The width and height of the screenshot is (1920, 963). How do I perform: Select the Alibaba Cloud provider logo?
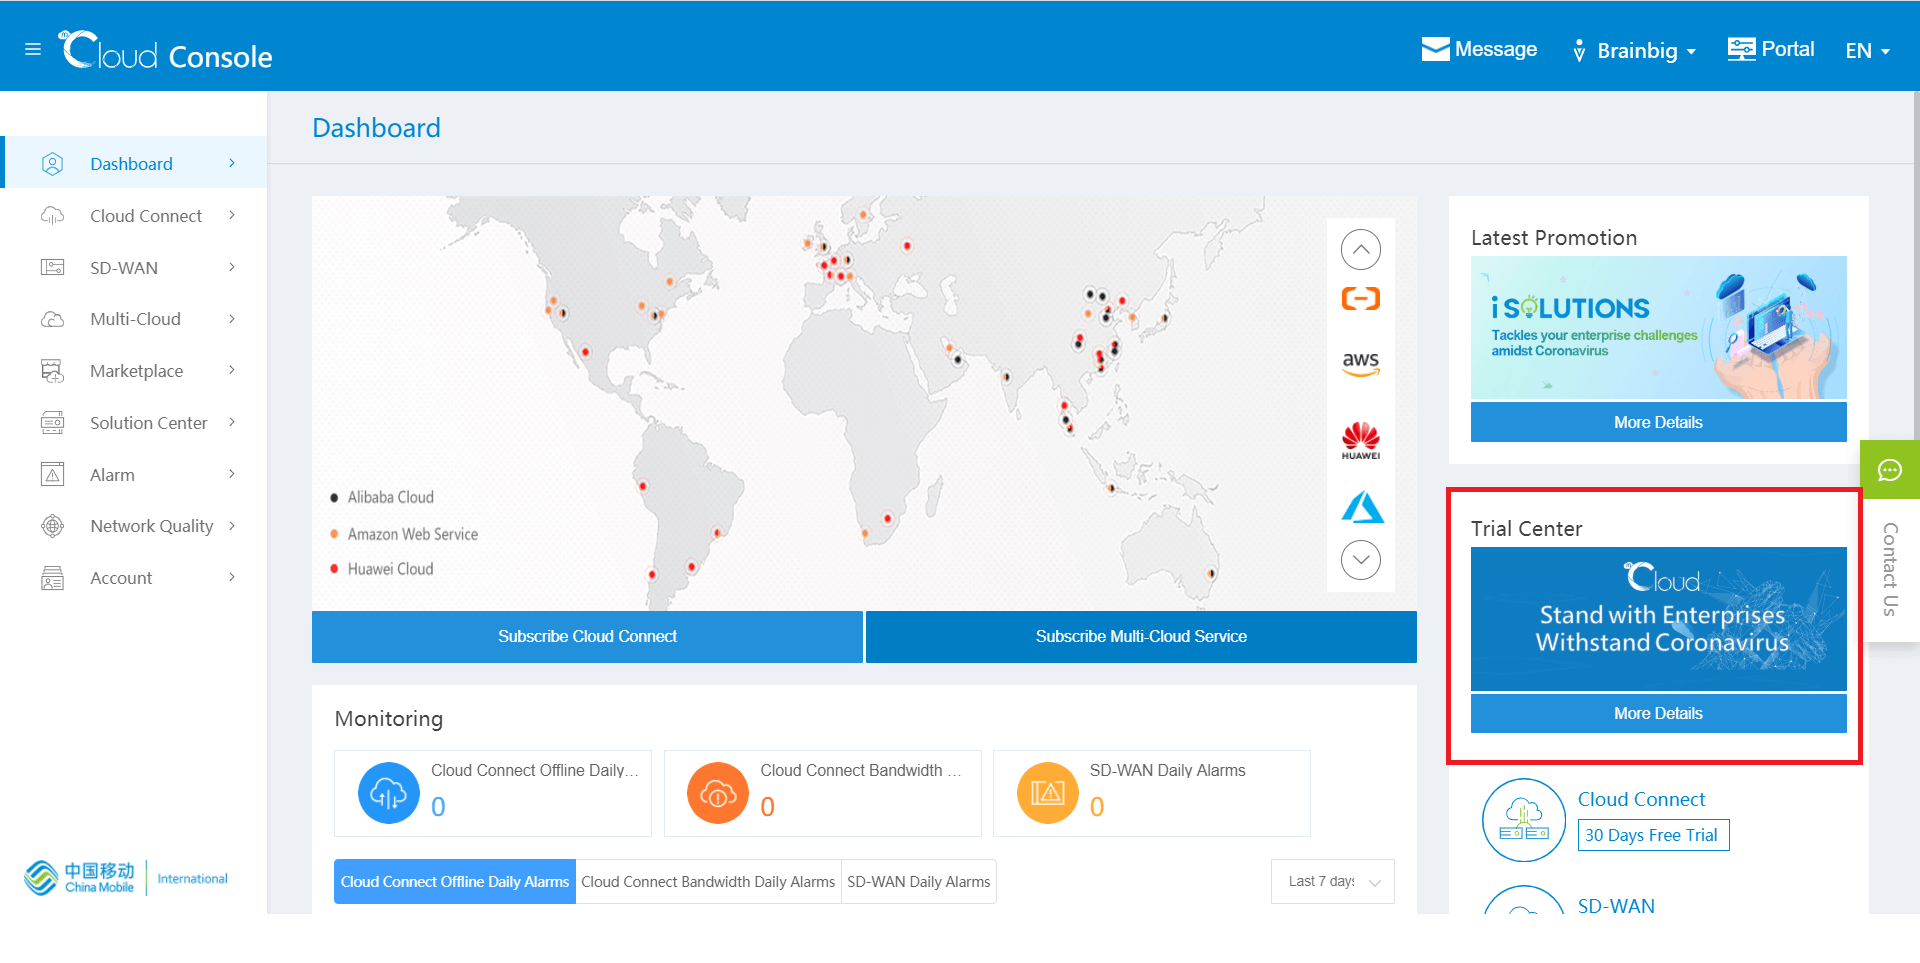click(x=1360, y=298)
